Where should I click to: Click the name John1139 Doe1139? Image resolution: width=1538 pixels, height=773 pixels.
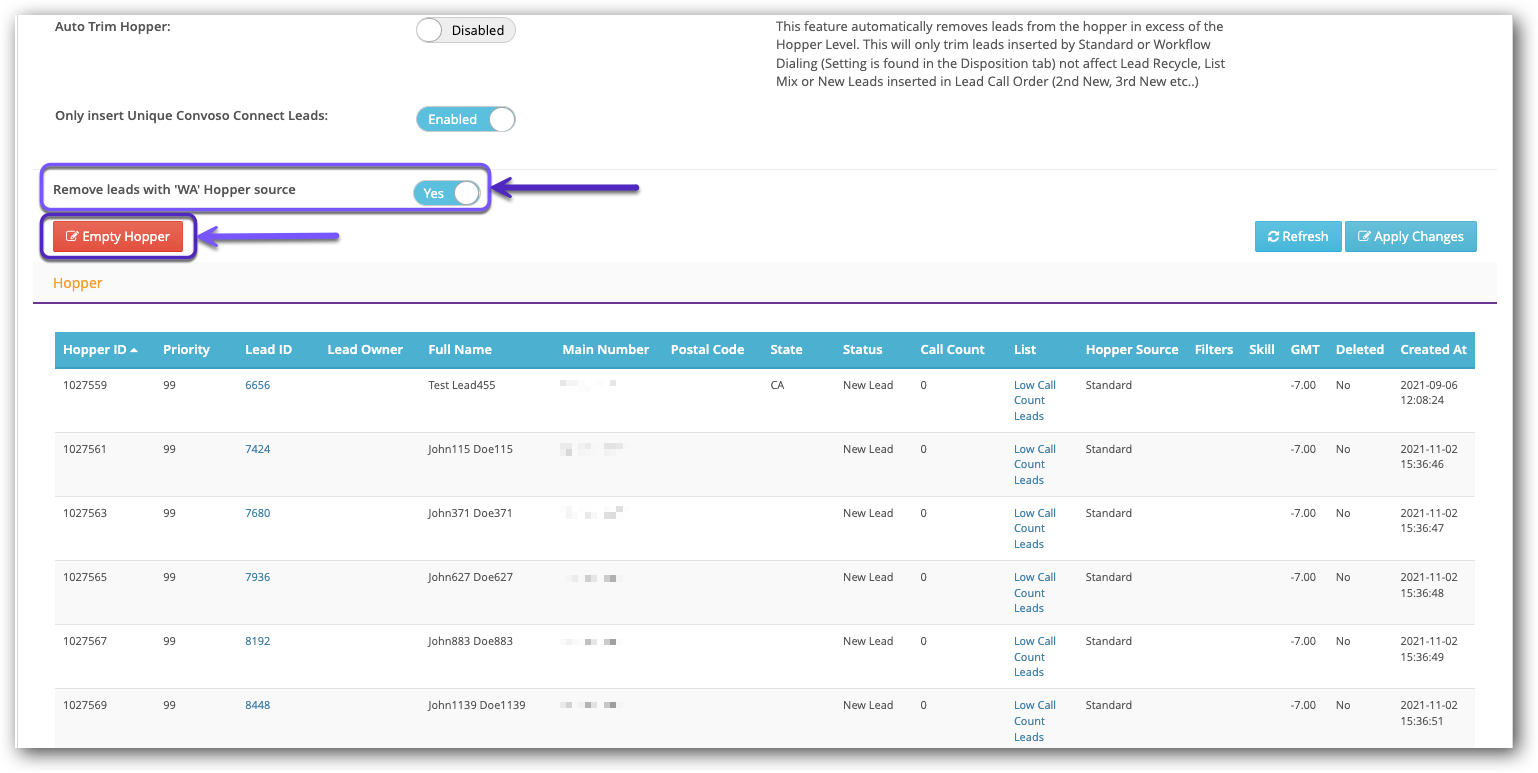tap(477, 705)
